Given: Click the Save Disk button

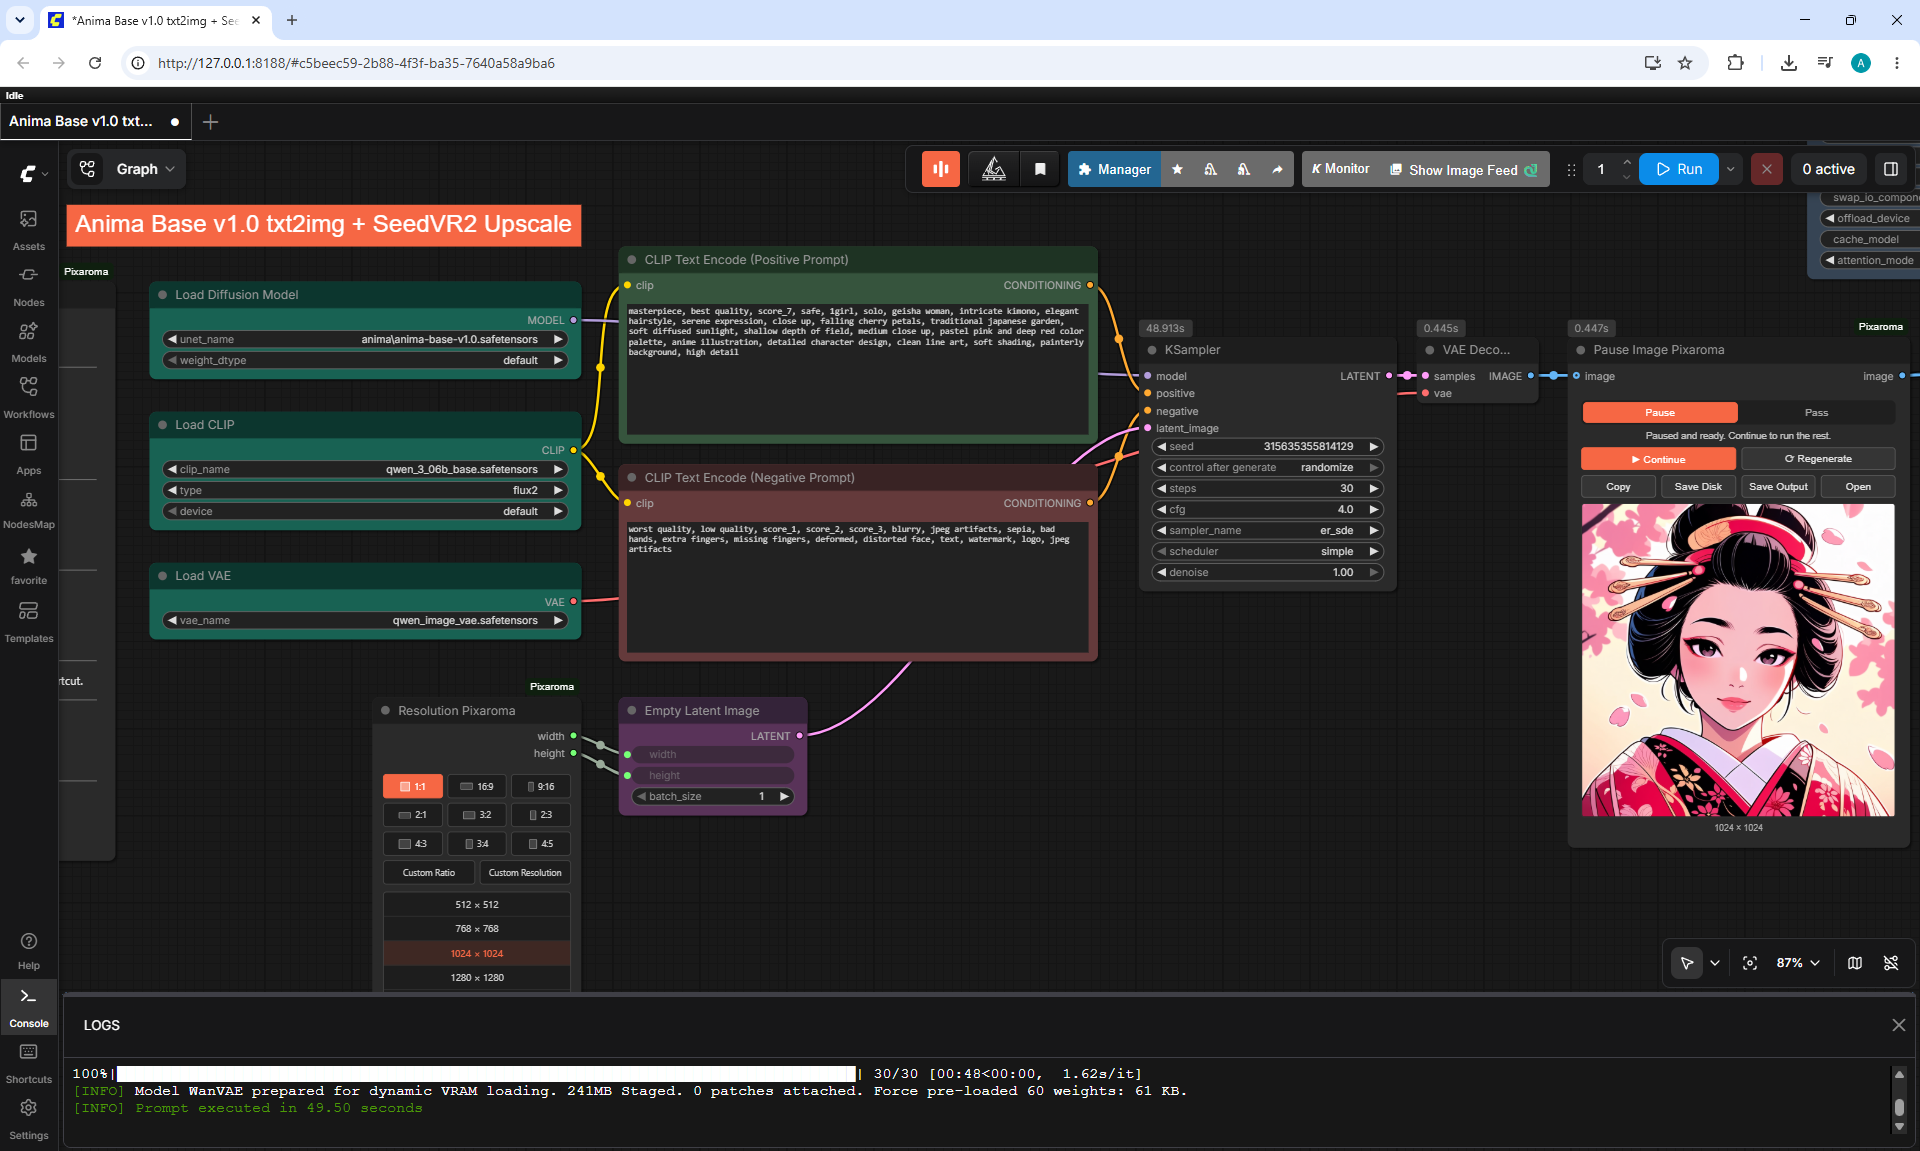Looking at the screenshot, I should click(x=1698, y=487).
